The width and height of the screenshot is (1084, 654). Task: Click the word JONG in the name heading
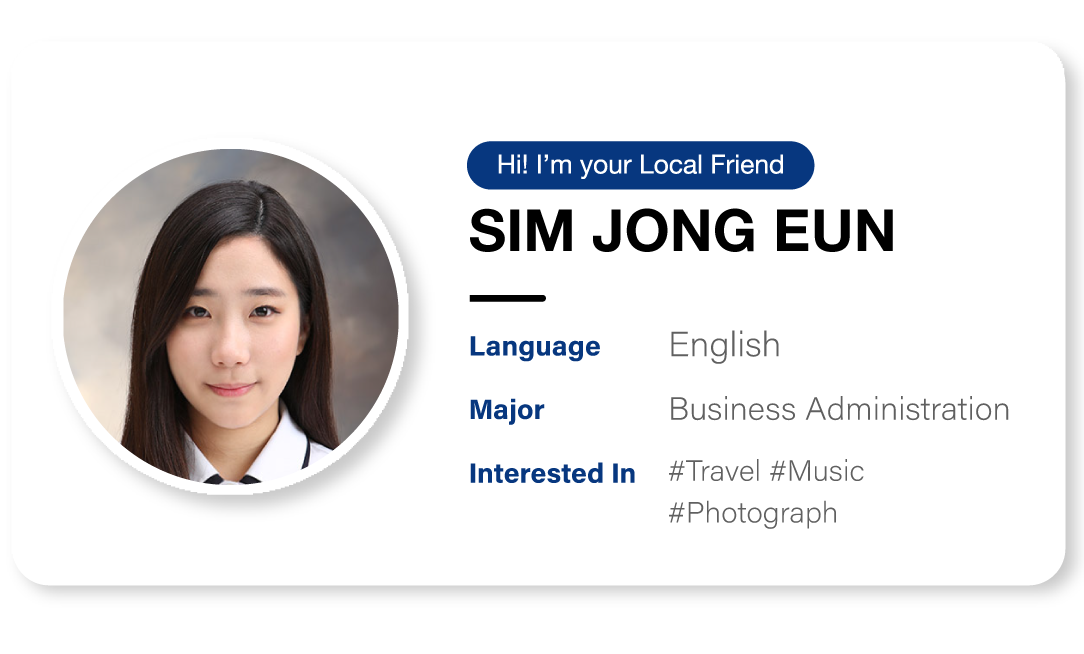point(674,231)
